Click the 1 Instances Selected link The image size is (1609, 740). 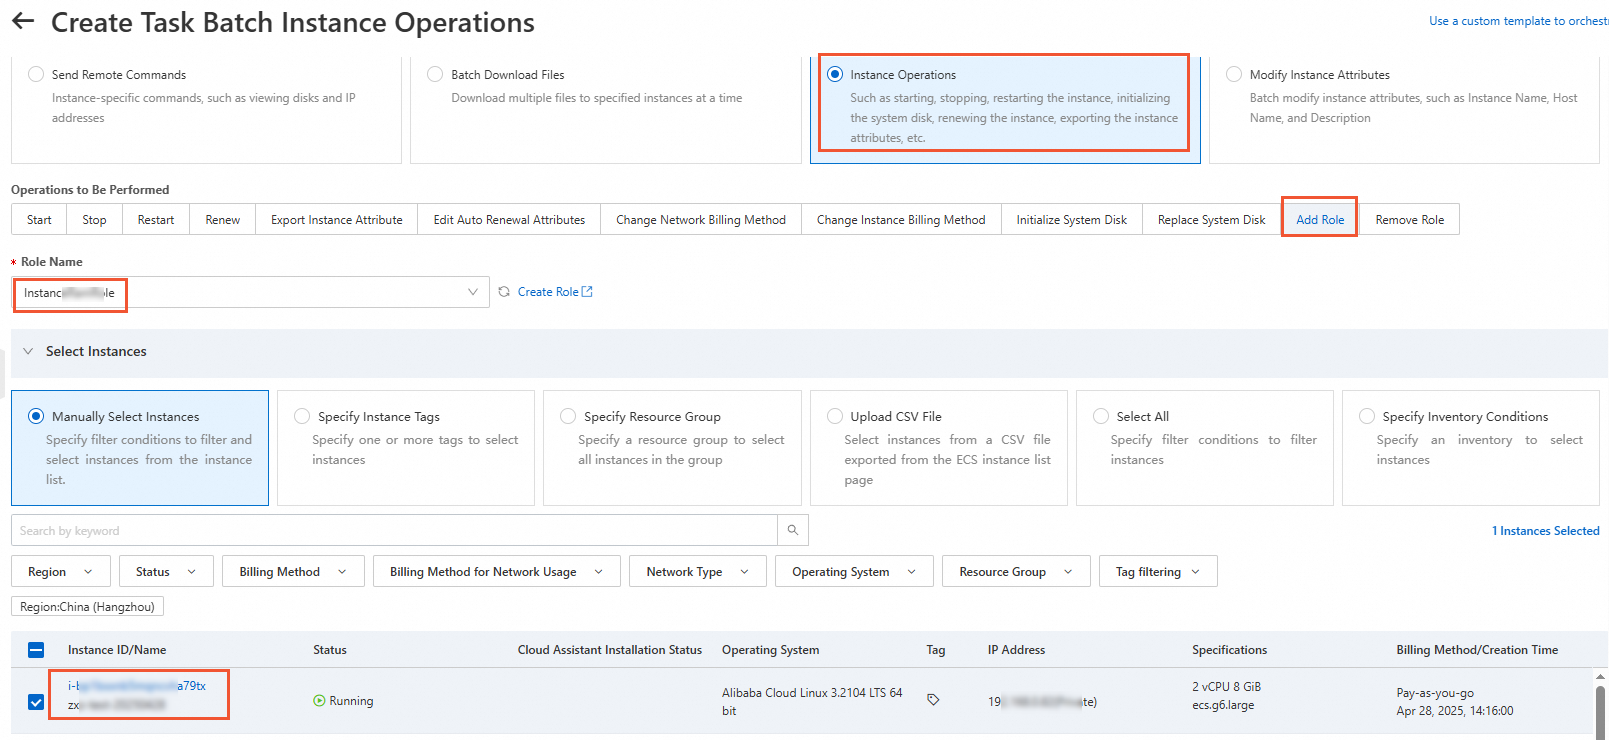pos(1545,531)
